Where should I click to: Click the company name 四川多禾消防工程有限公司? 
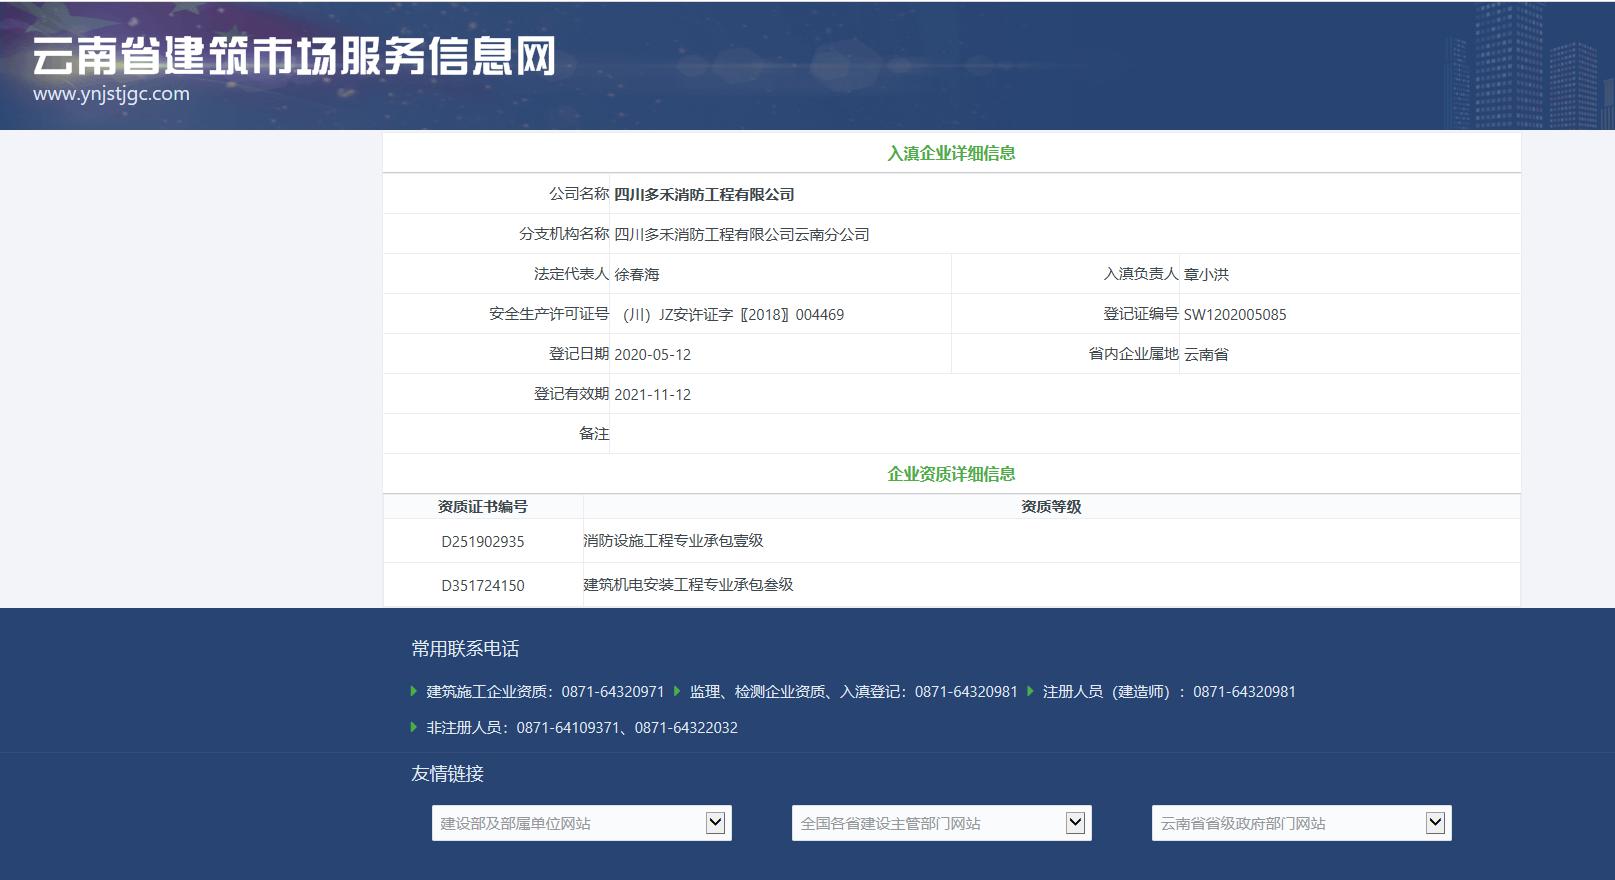(704, 194)
